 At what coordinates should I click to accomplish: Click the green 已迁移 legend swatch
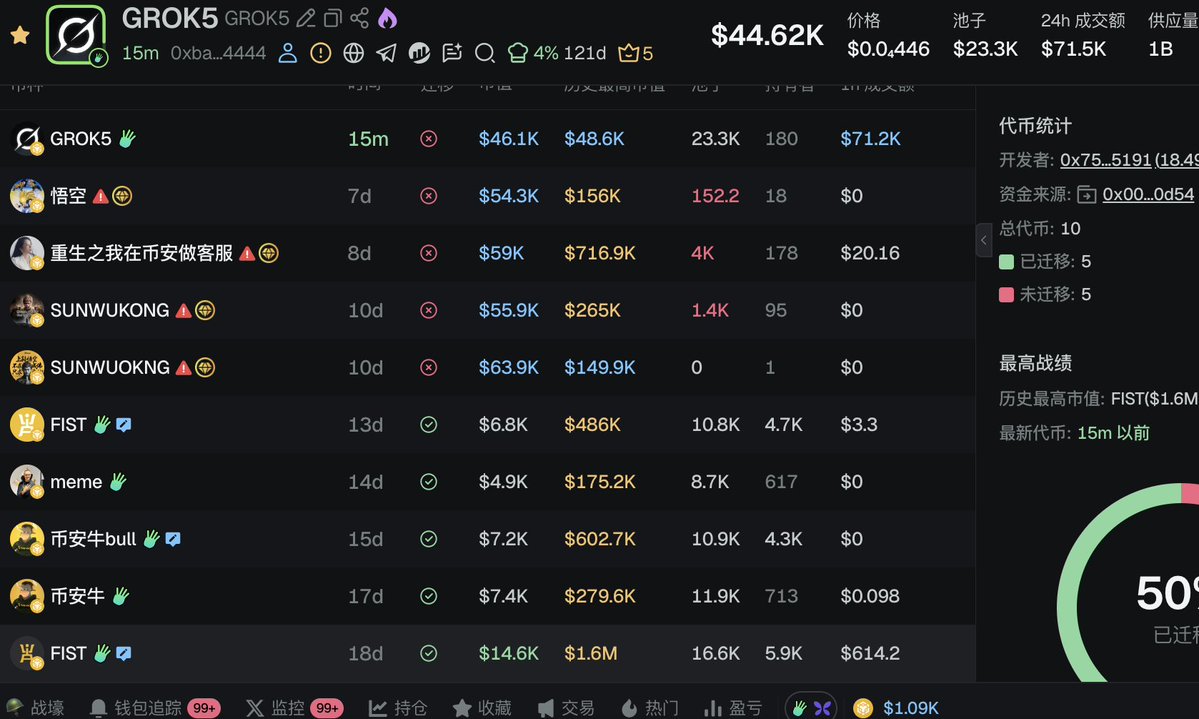(x=1006, y=262)
